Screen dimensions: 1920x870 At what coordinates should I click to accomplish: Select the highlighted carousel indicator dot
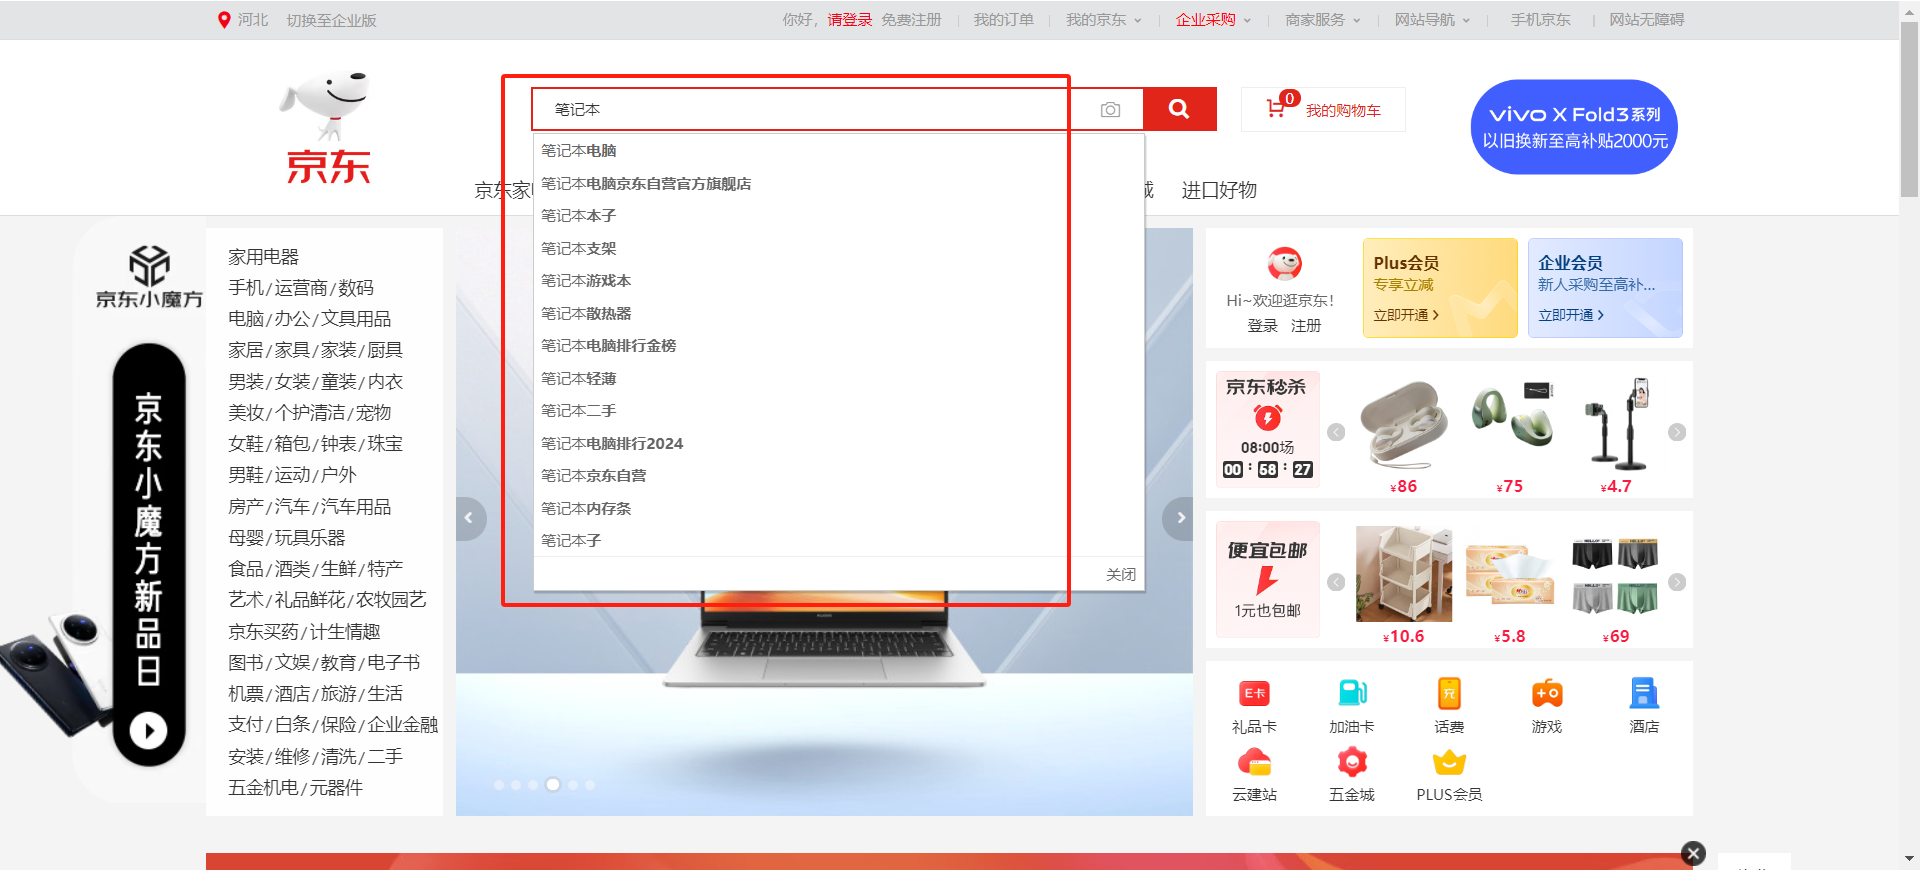(553, 785)
